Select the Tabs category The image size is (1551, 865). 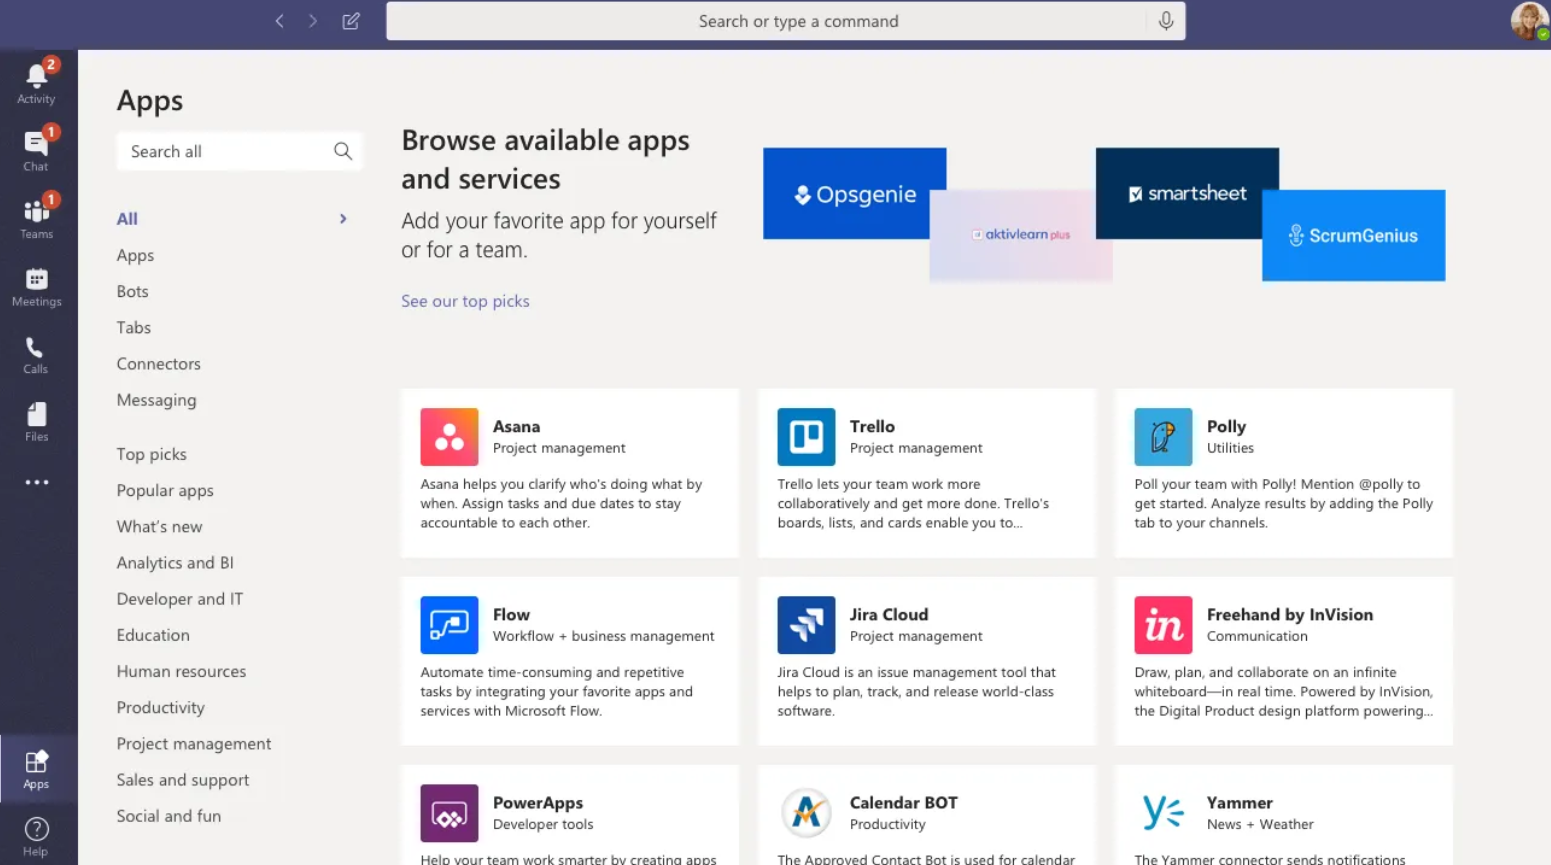133,327
